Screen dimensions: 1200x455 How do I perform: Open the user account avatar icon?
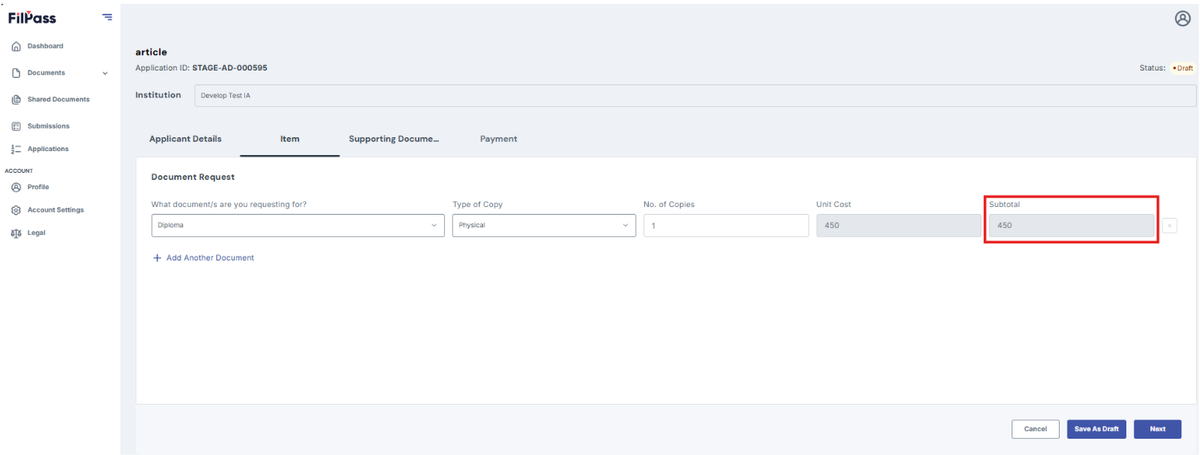pyautogui.click(x=1182, y=19)
